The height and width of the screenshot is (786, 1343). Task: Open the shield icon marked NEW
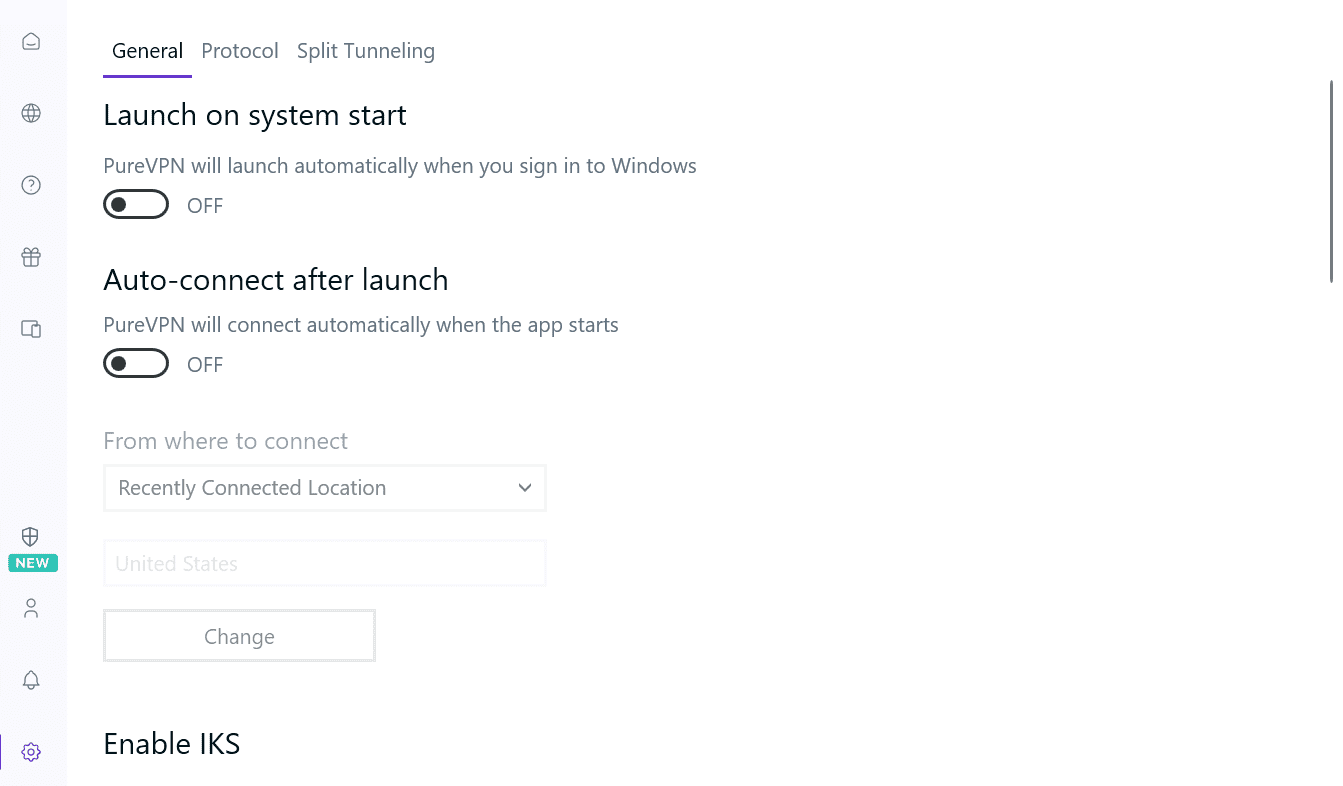click(31, 537)
